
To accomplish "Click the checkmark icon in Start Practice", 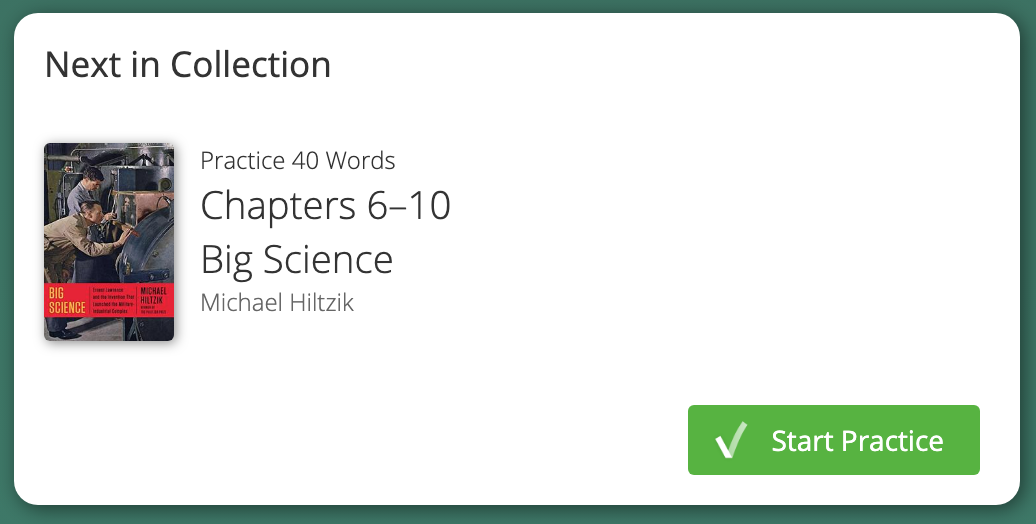I will pyautogui.click(x=732, y=440).
